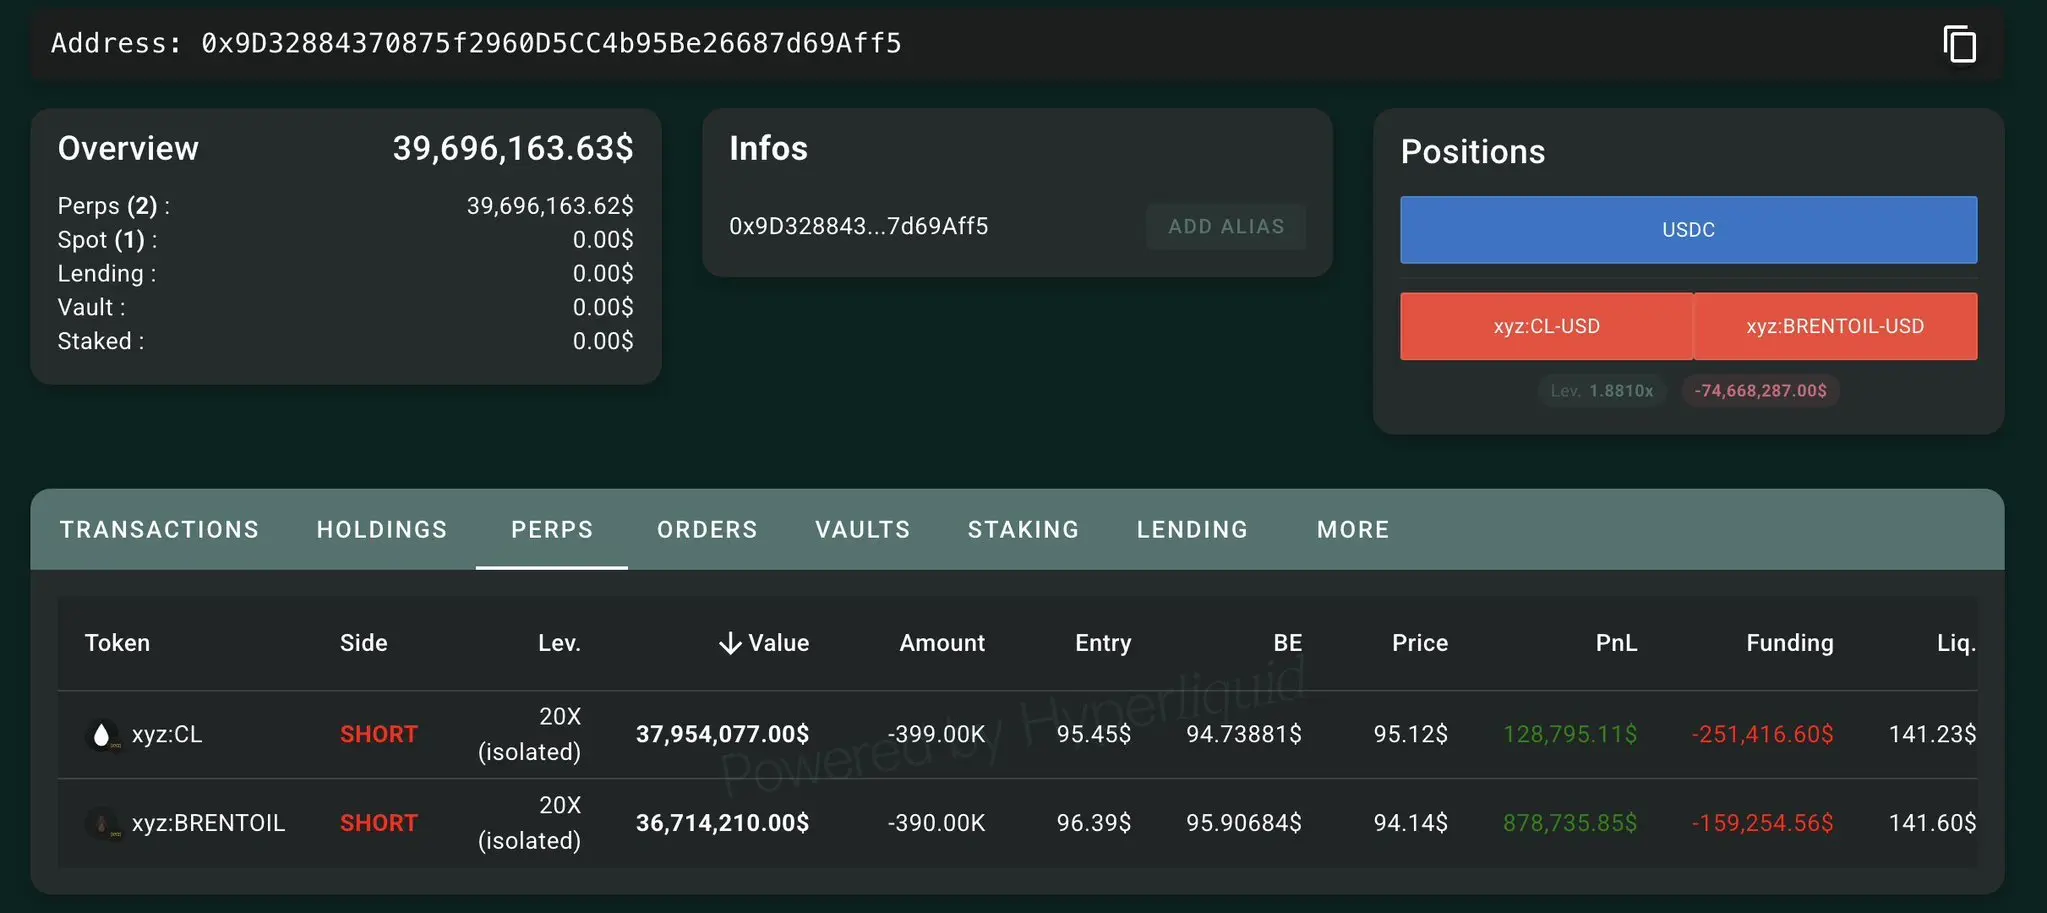Click the Perps (2) overview label
The width and height of the screenshot is (2047, 913).
point(113,206)
